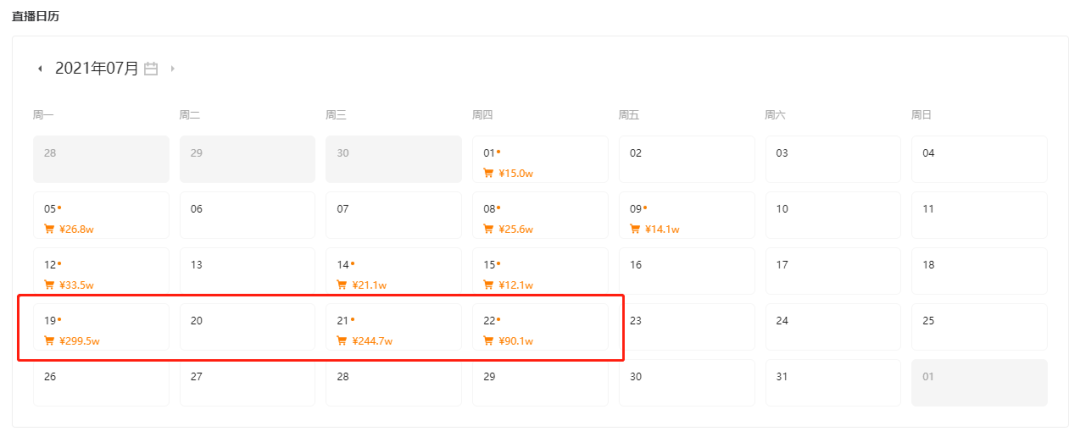Open the ¥90.1w sales on day 22
The image size is (1080, 437).
click(x=516, y=341)
